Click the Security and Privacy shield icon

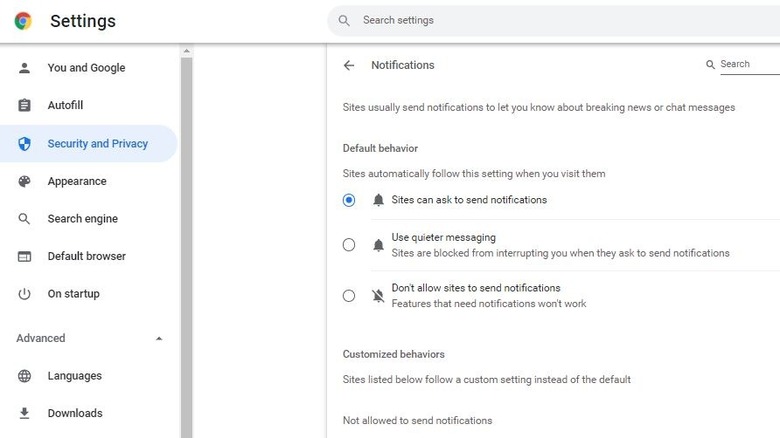(25, 144)
